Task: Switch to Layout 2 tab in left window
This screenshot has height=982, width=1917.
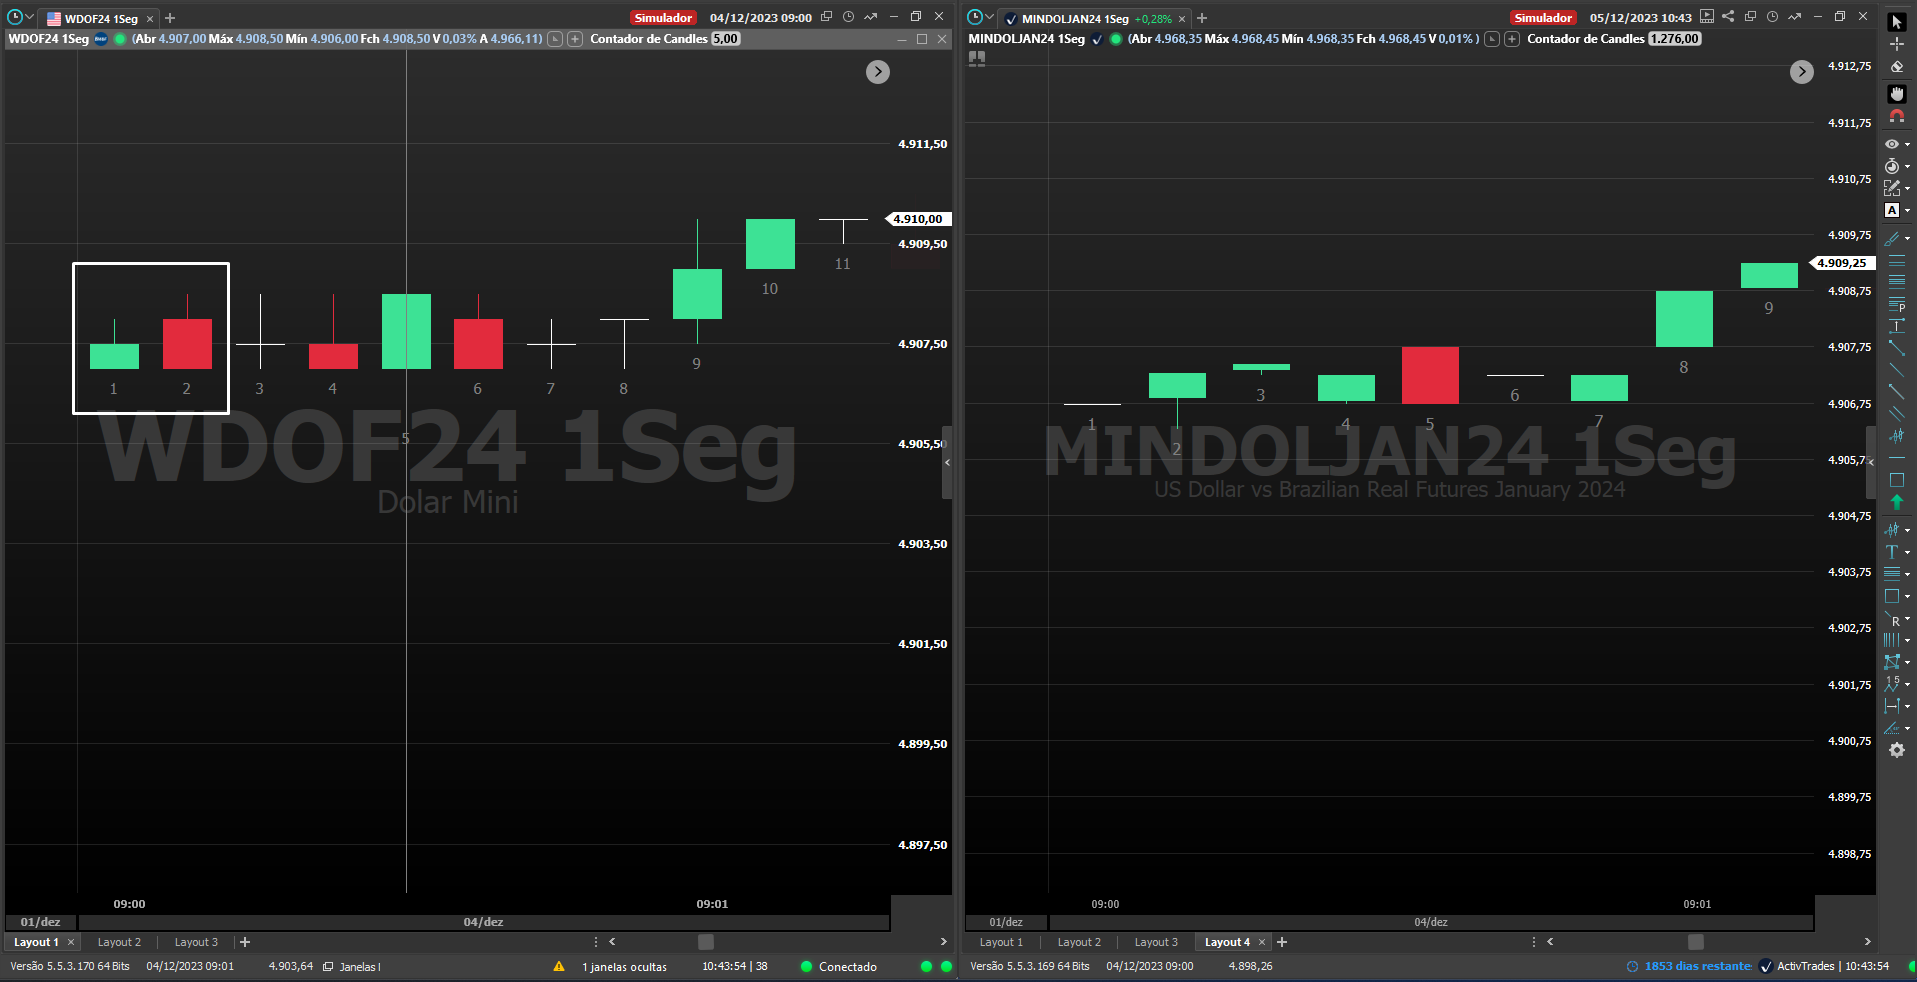Action: point(119,942)
